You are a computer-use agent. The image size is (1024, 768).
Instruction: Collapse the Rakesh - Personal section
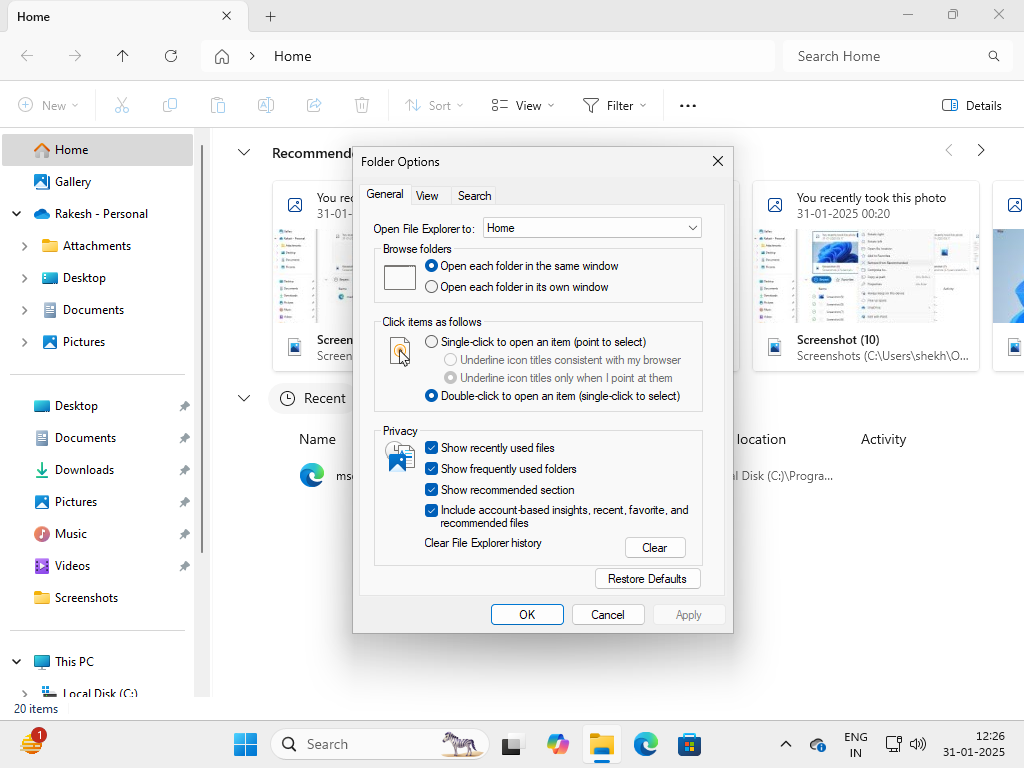16,213
